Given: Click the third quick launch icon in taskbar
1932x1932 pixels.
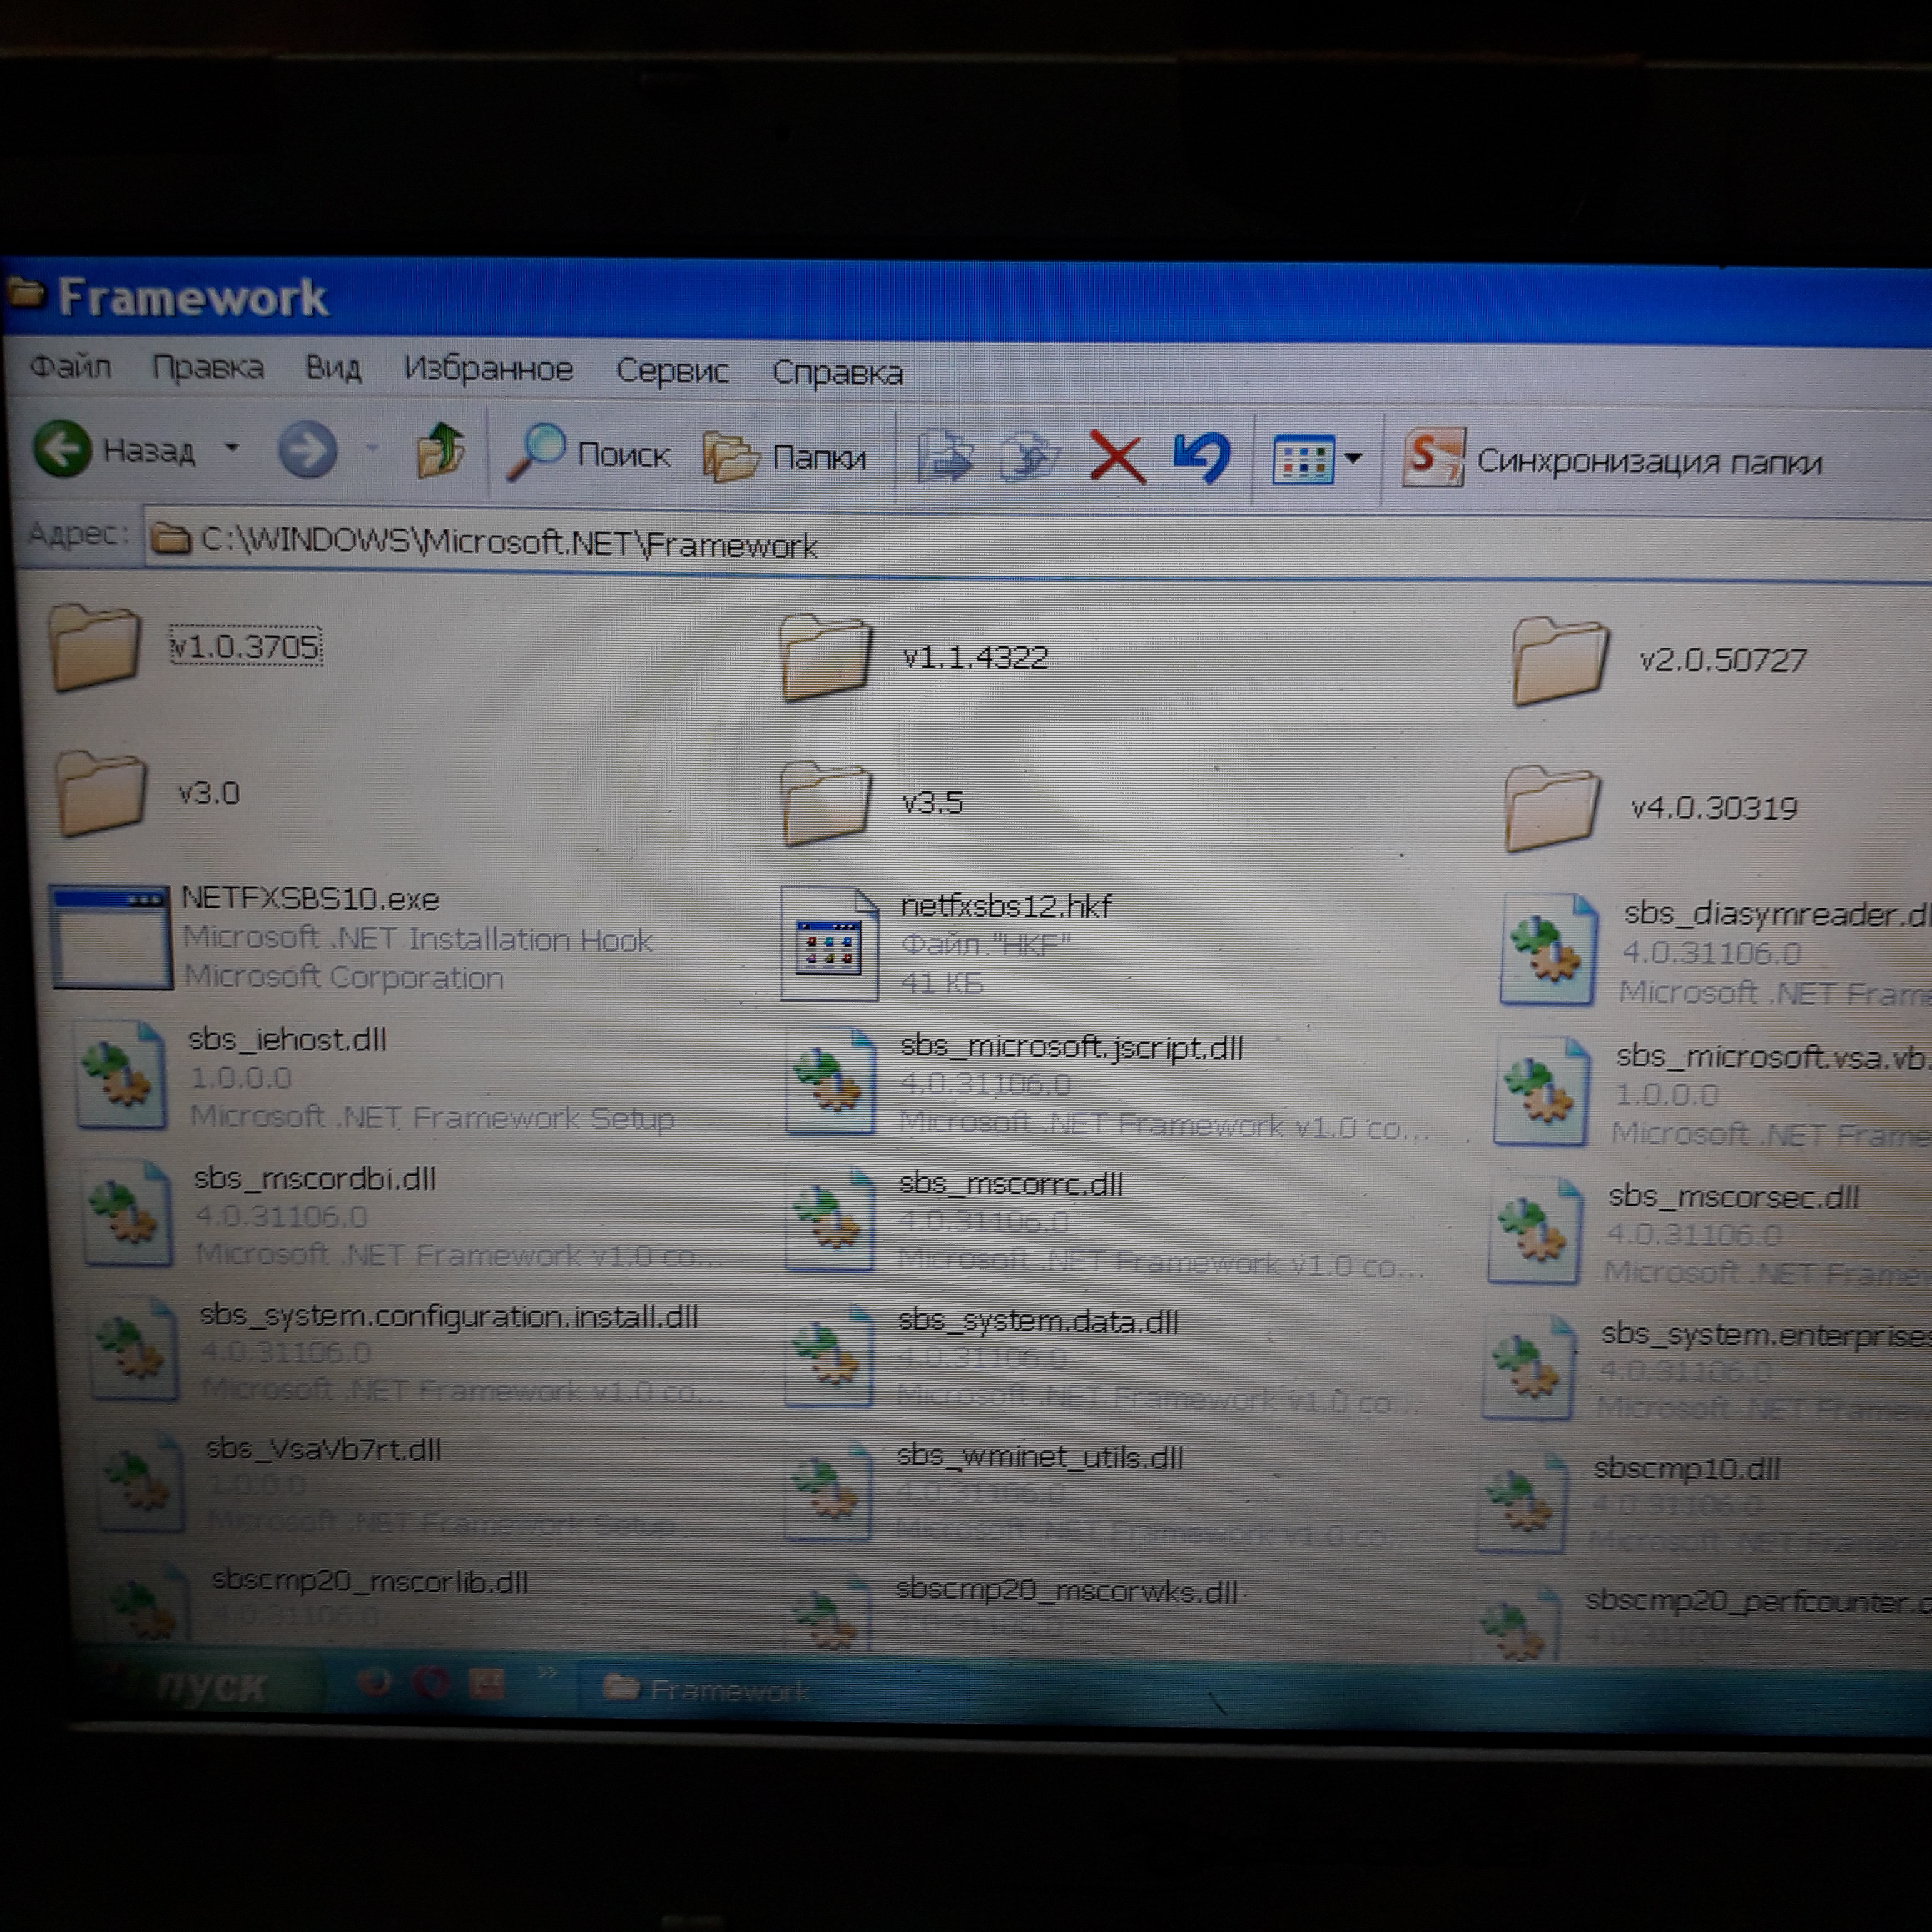Looking at the screenshot, I should point(487,1685).
